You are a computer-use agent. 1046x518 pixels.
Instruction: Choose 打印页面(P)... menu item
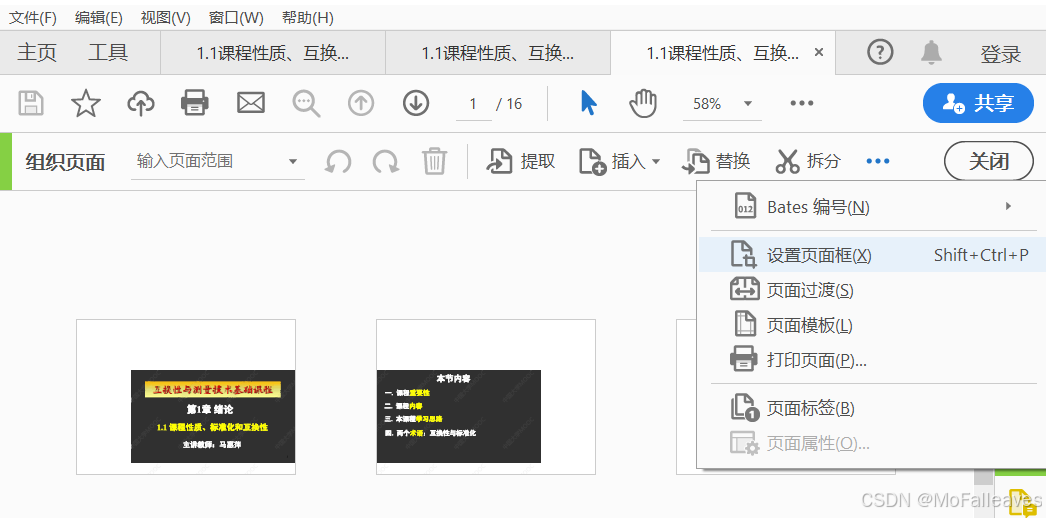point(871,361)
